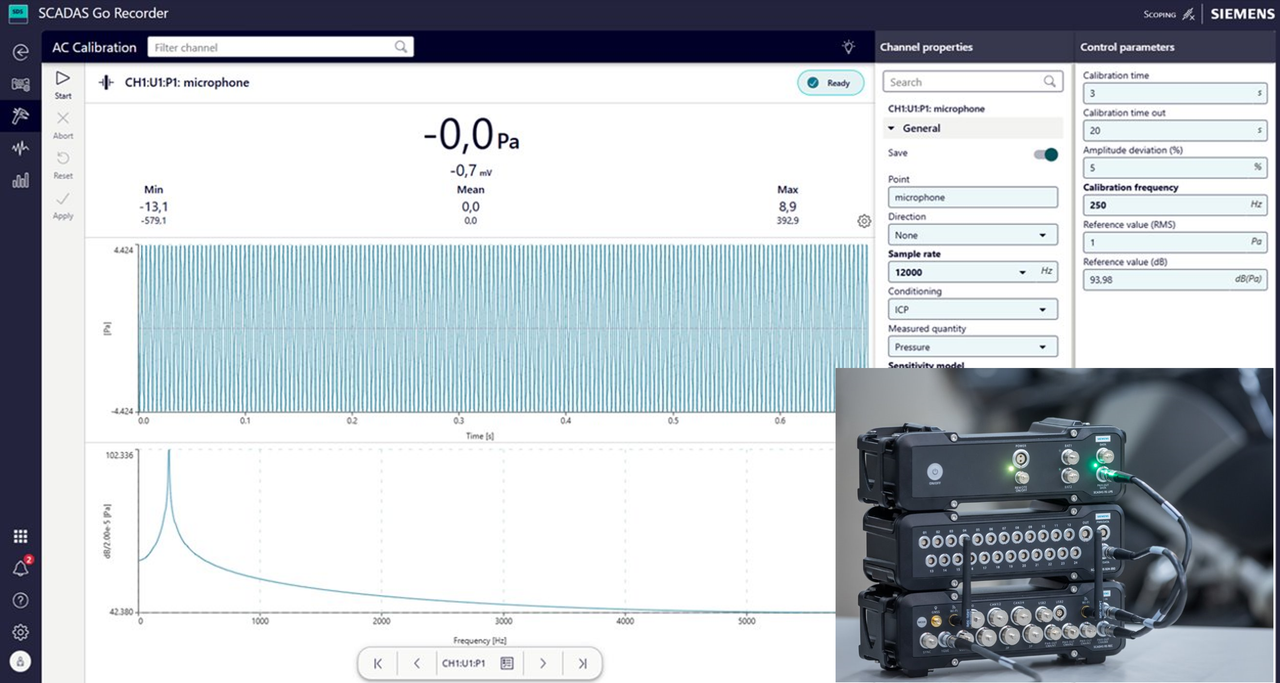Jump to the first channel
The width and height of the screenshot is (1280, 683).
click(378, 663)
